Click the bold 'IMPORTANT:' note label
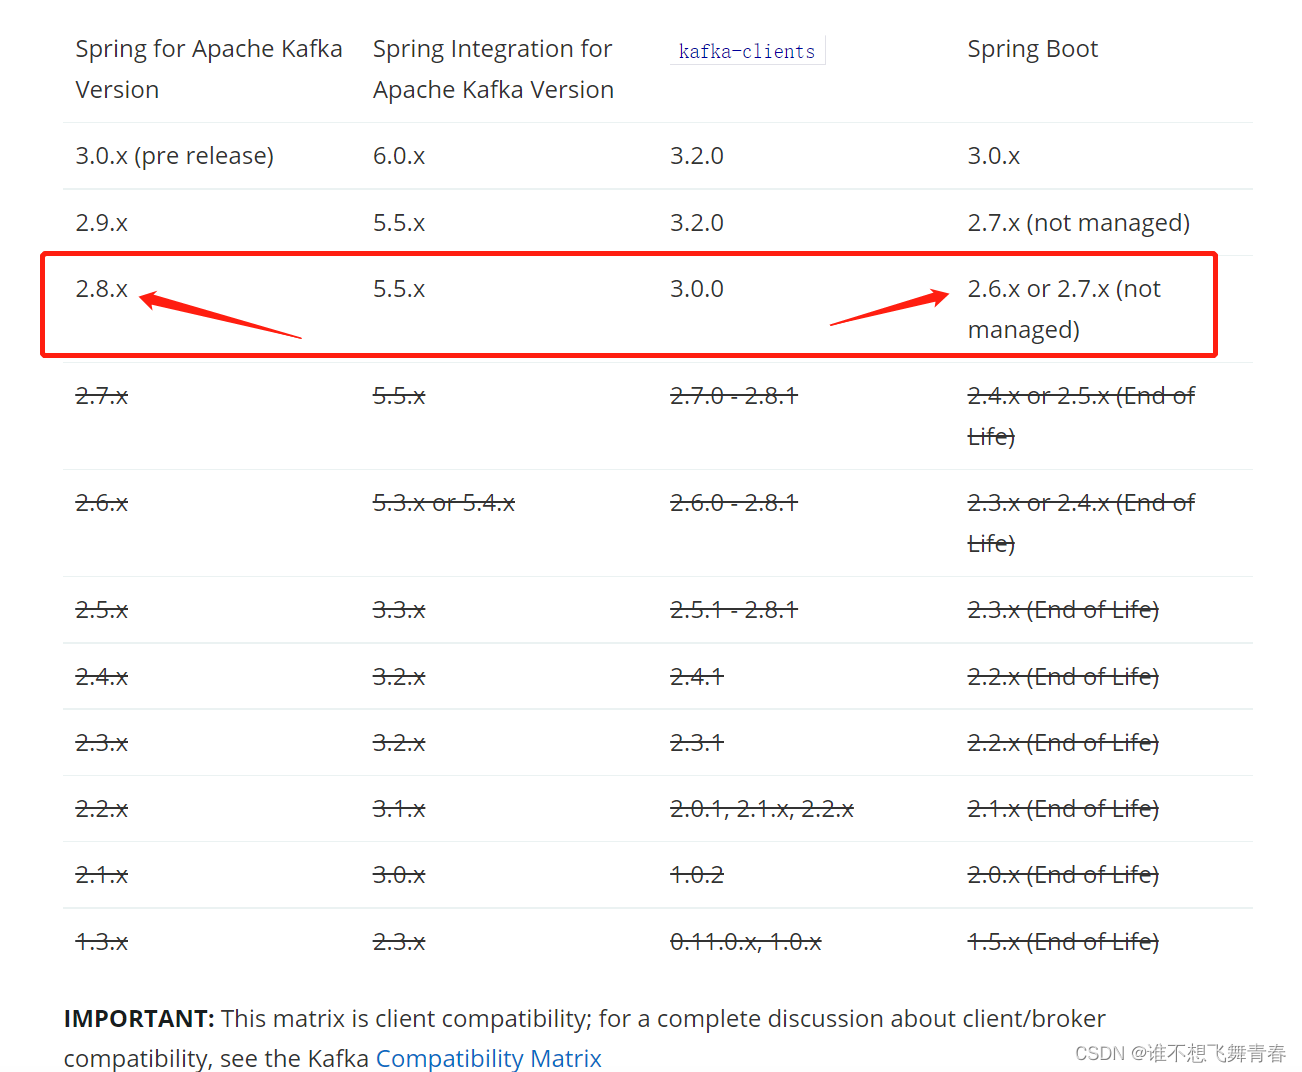This screenshot has width=1302, height=1072. [139, 1018]
